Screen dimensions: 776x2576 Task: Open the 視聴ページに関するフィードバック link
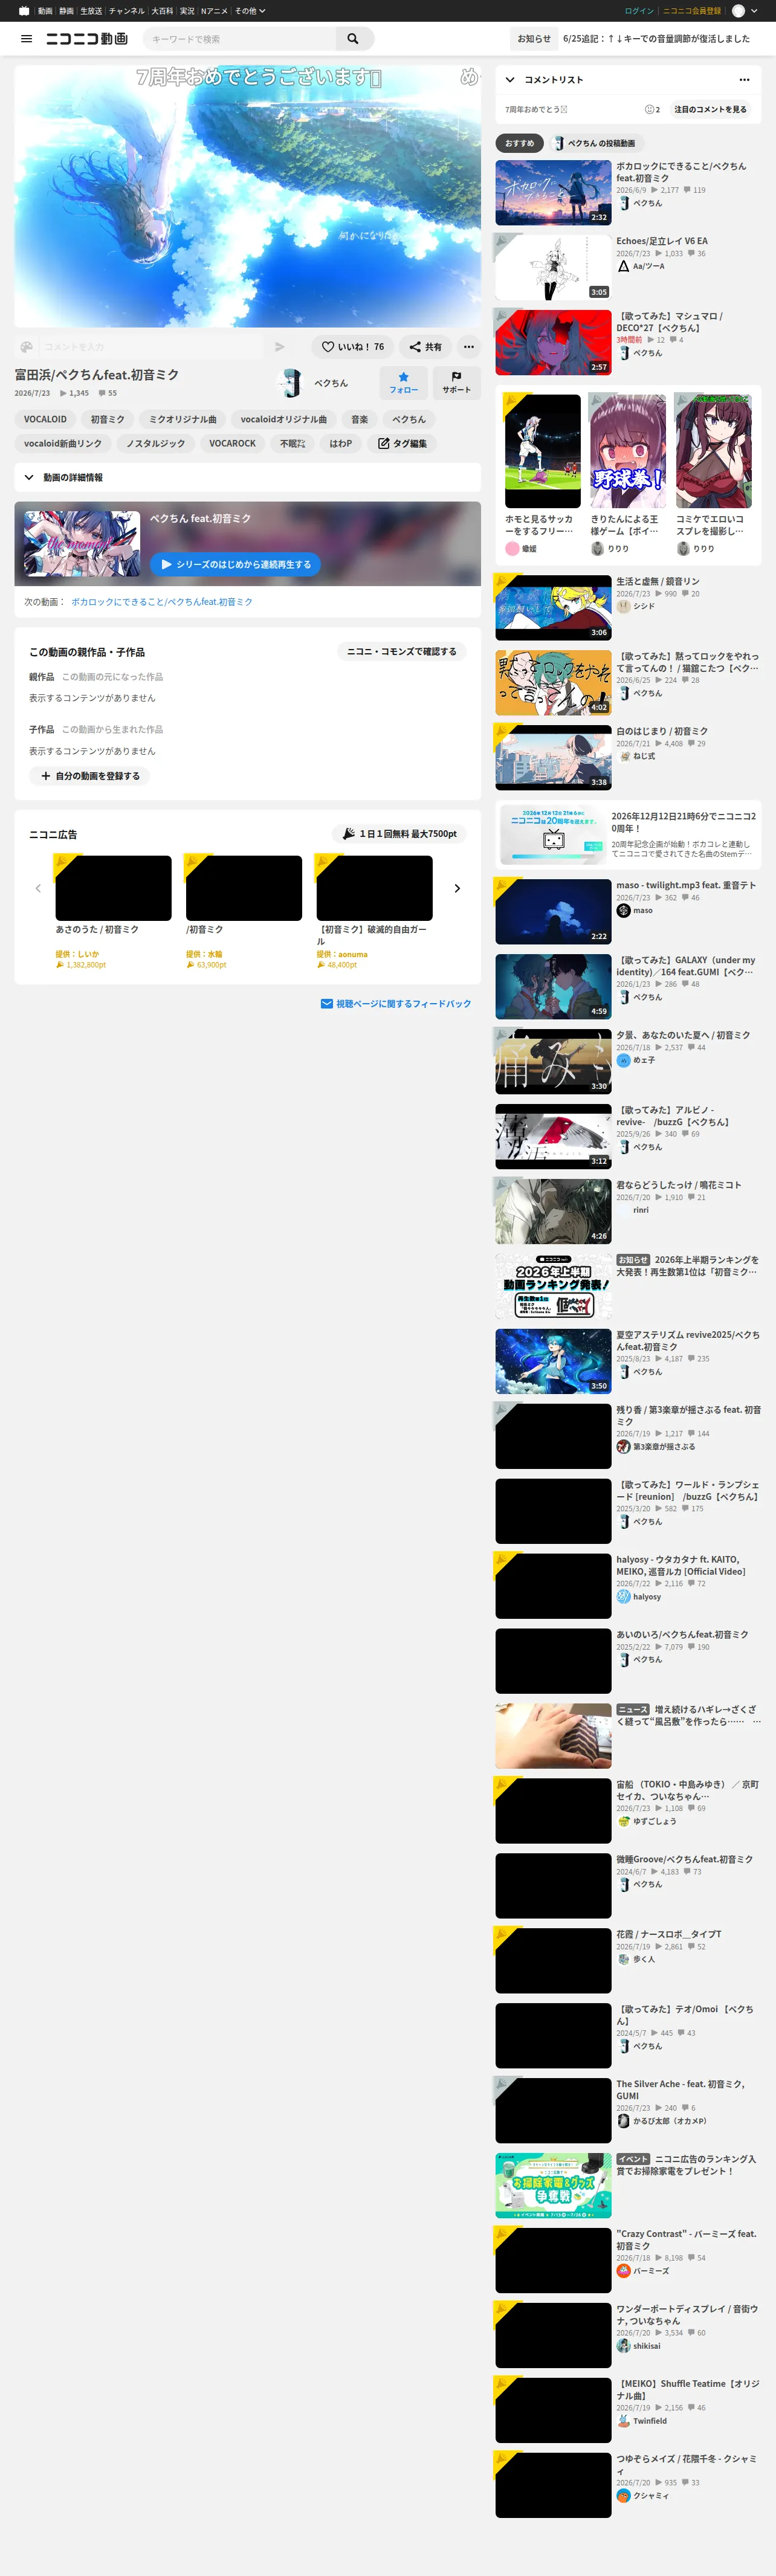point(396,1003)
